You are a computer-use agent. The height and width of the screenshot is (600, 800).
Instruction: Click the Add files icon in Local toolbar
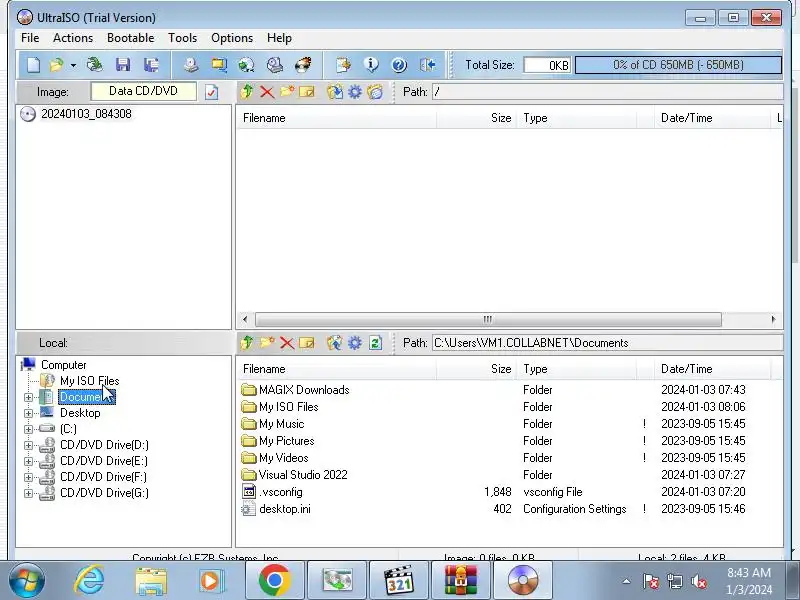click(x=335, y=343)
